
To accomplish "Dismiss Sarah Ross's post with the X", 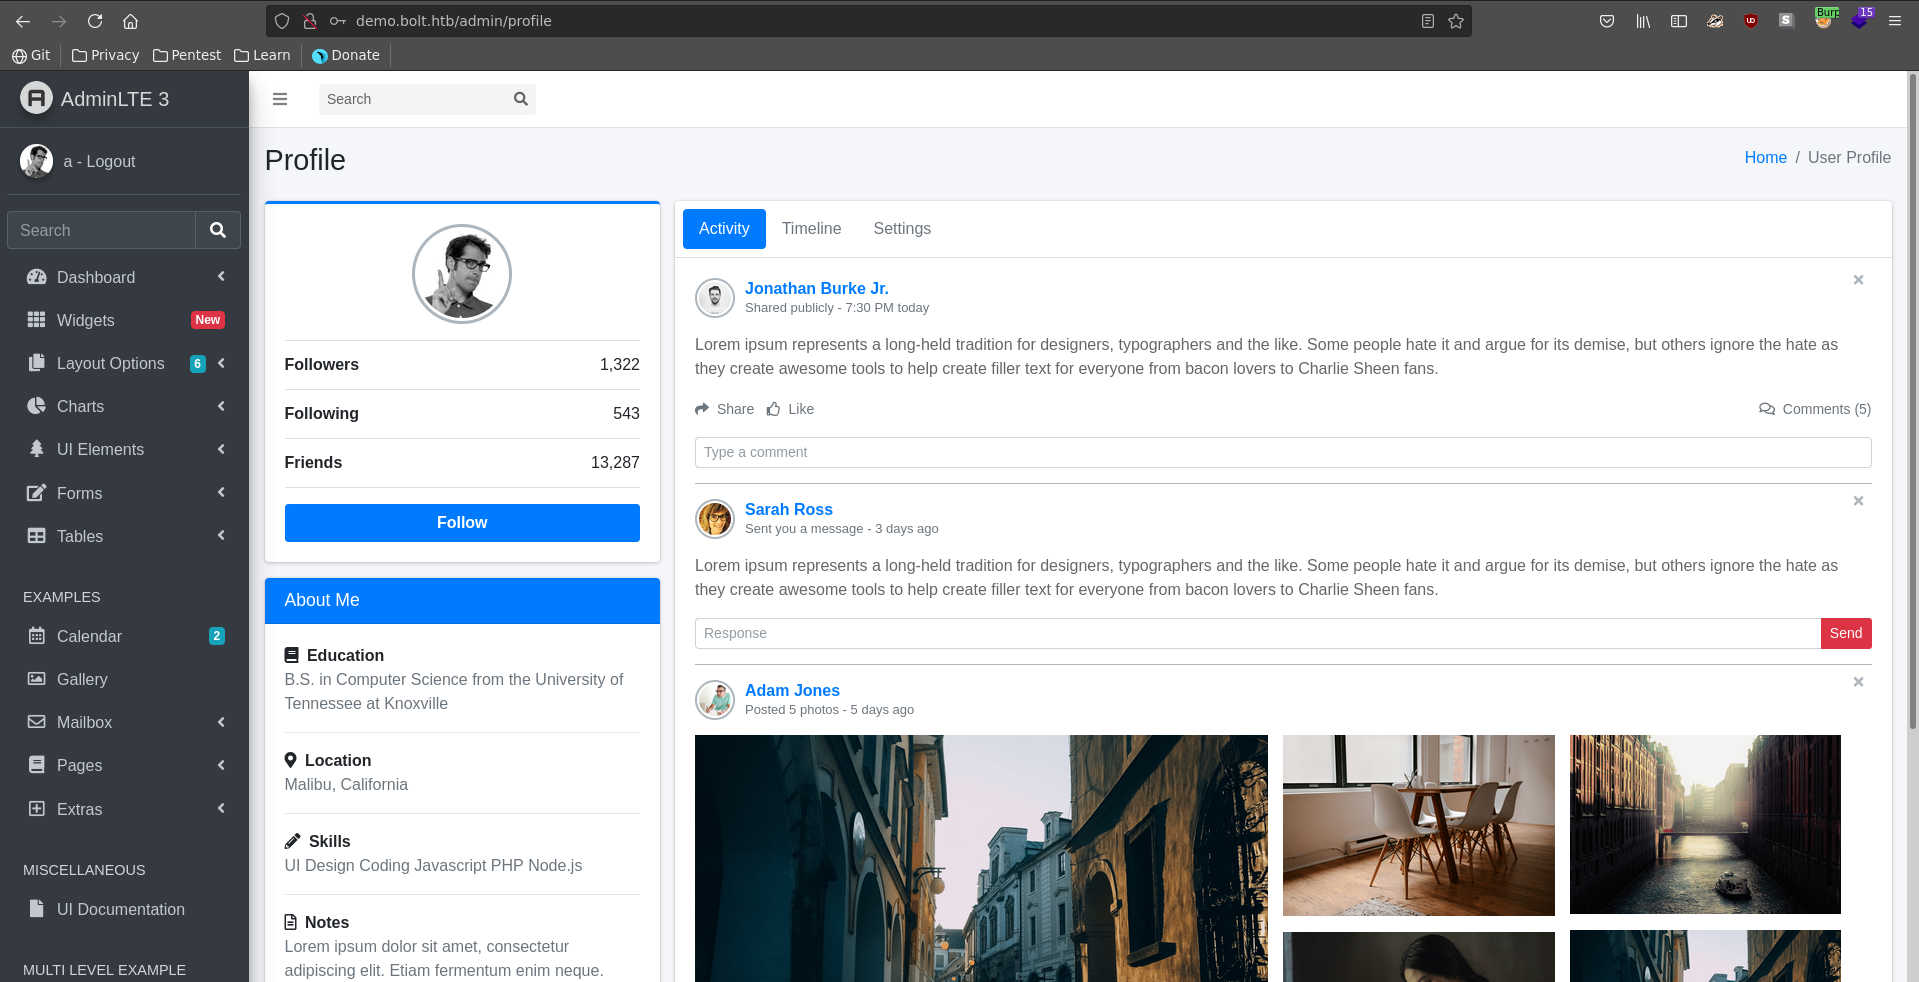I will coord(1858,501).
